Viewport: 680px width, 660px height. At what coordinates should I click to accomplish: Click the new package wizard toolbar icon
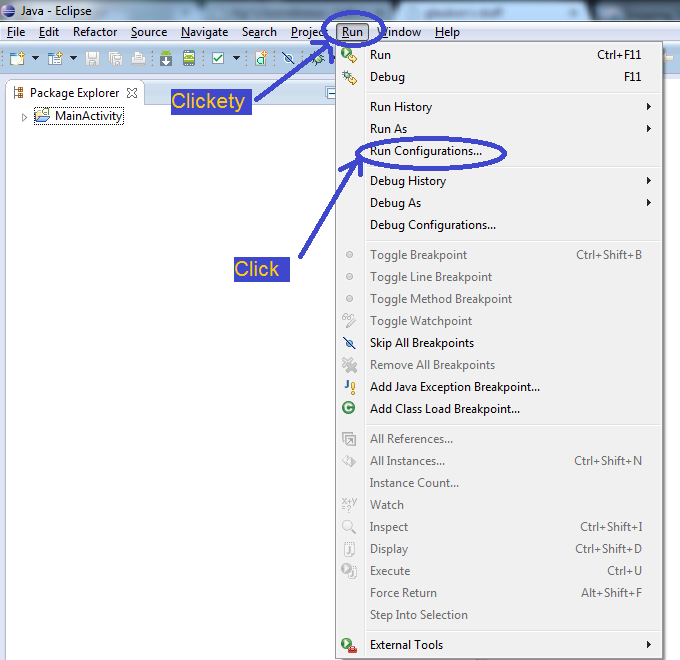(x=55, y=58)
